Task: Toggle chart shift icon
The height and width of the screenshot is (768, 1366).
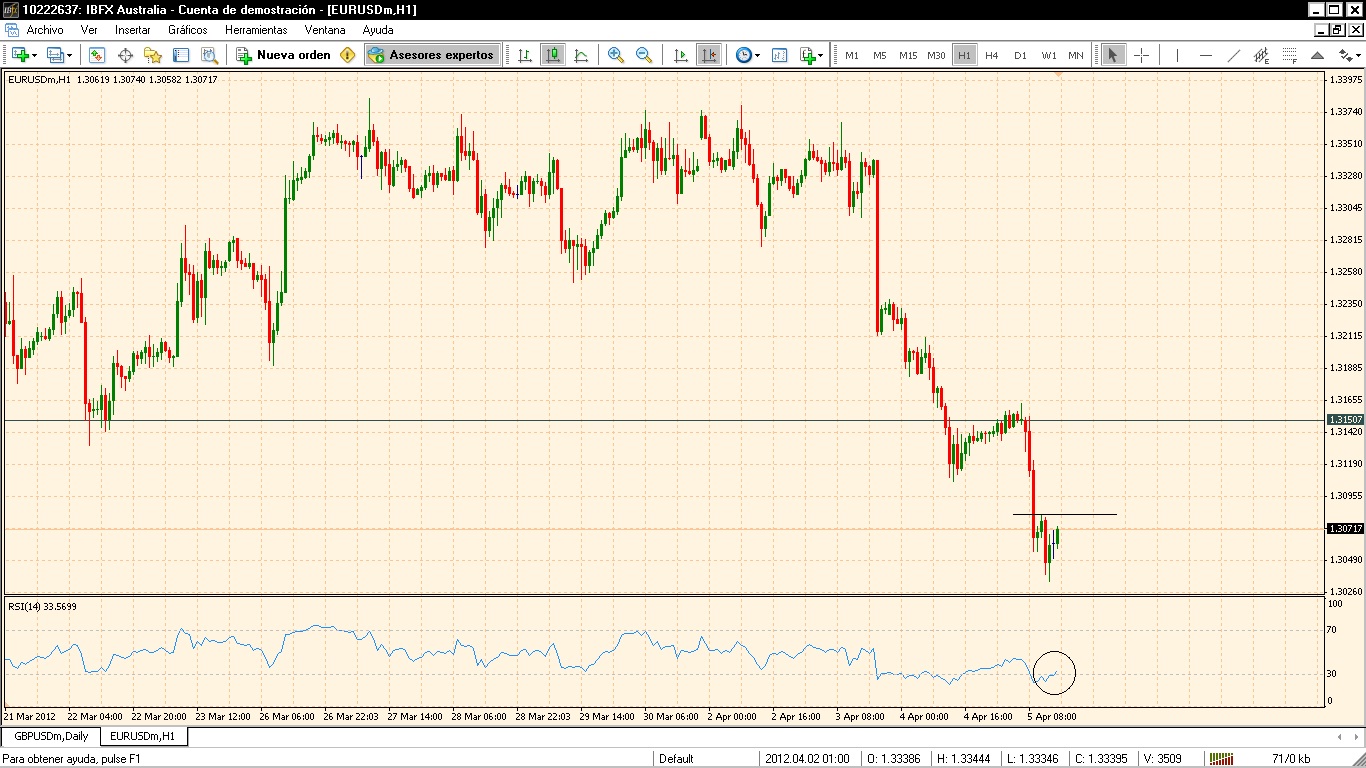Action: (708, 55)
